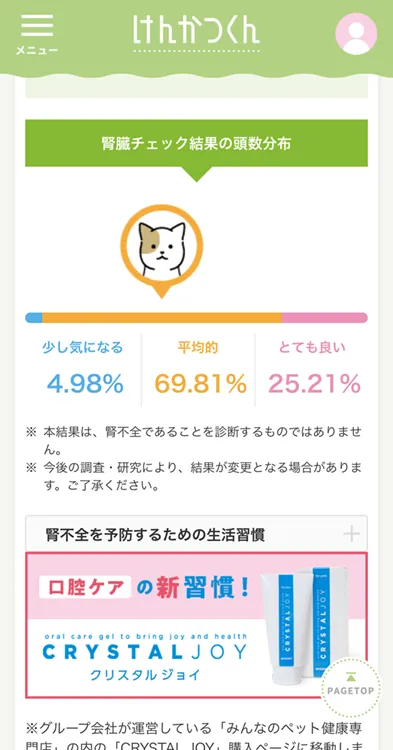393x750 pixels.
Task: Open 腎不全を予防するための生活習慣 accordion title
Action: tap(155, 534)
